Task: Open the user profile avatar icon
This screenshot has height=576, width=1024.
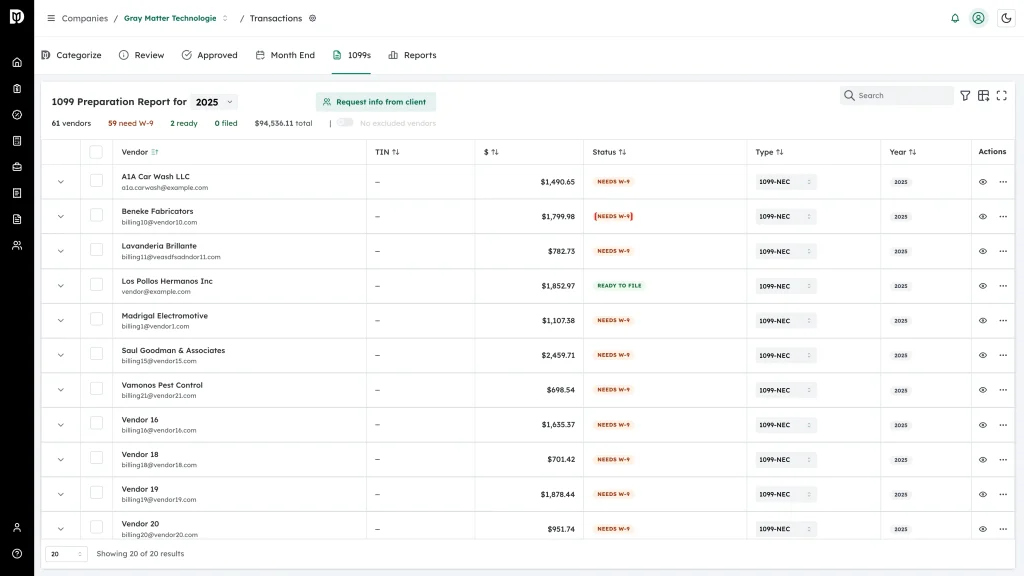Action: (978, 18)
